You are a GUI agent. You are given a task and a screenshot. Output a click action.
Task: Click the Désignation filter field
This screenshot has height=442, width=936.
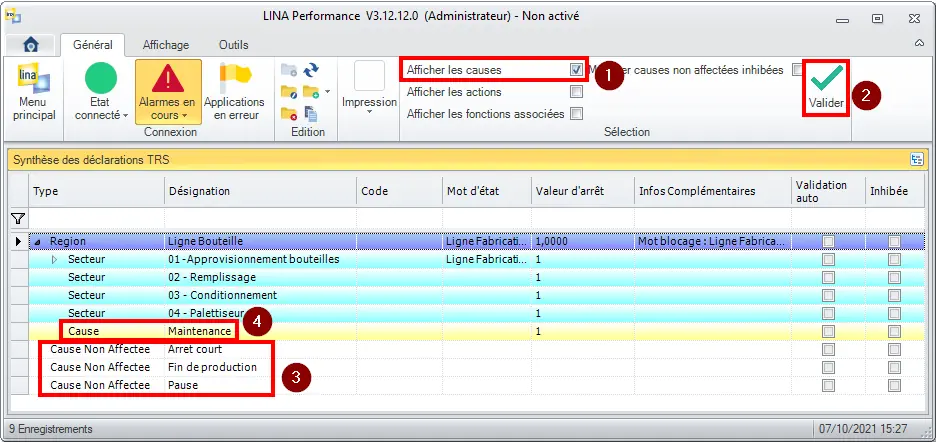(x=260, y=218)
